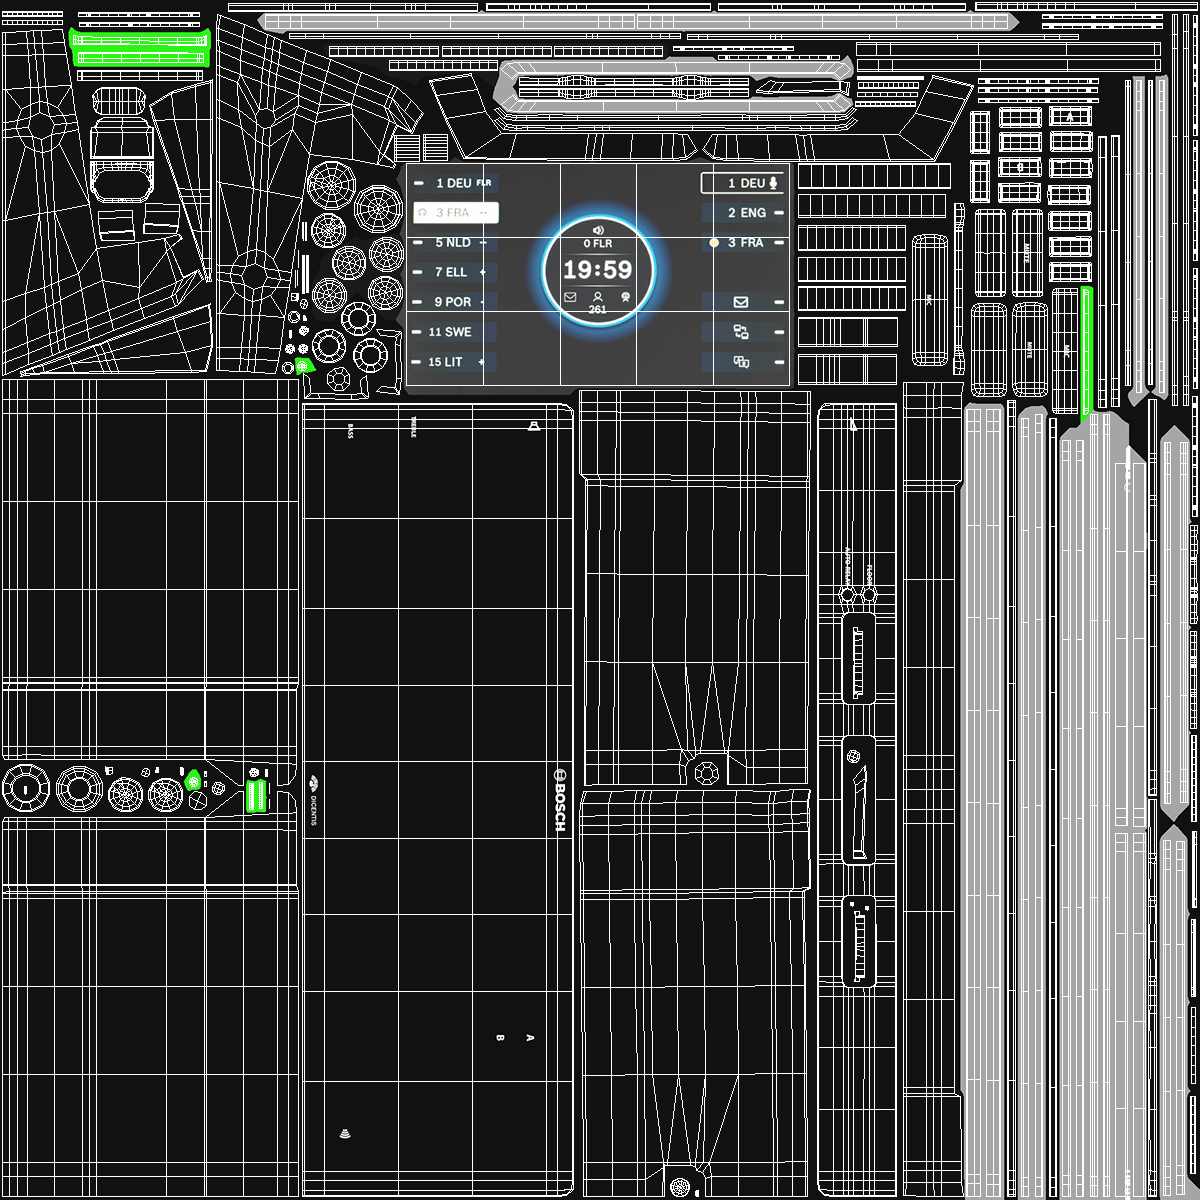The image size is (1200, 1200).
Task: Click the speaker volume icon above 0 FLR
Action: coord(598,231)
